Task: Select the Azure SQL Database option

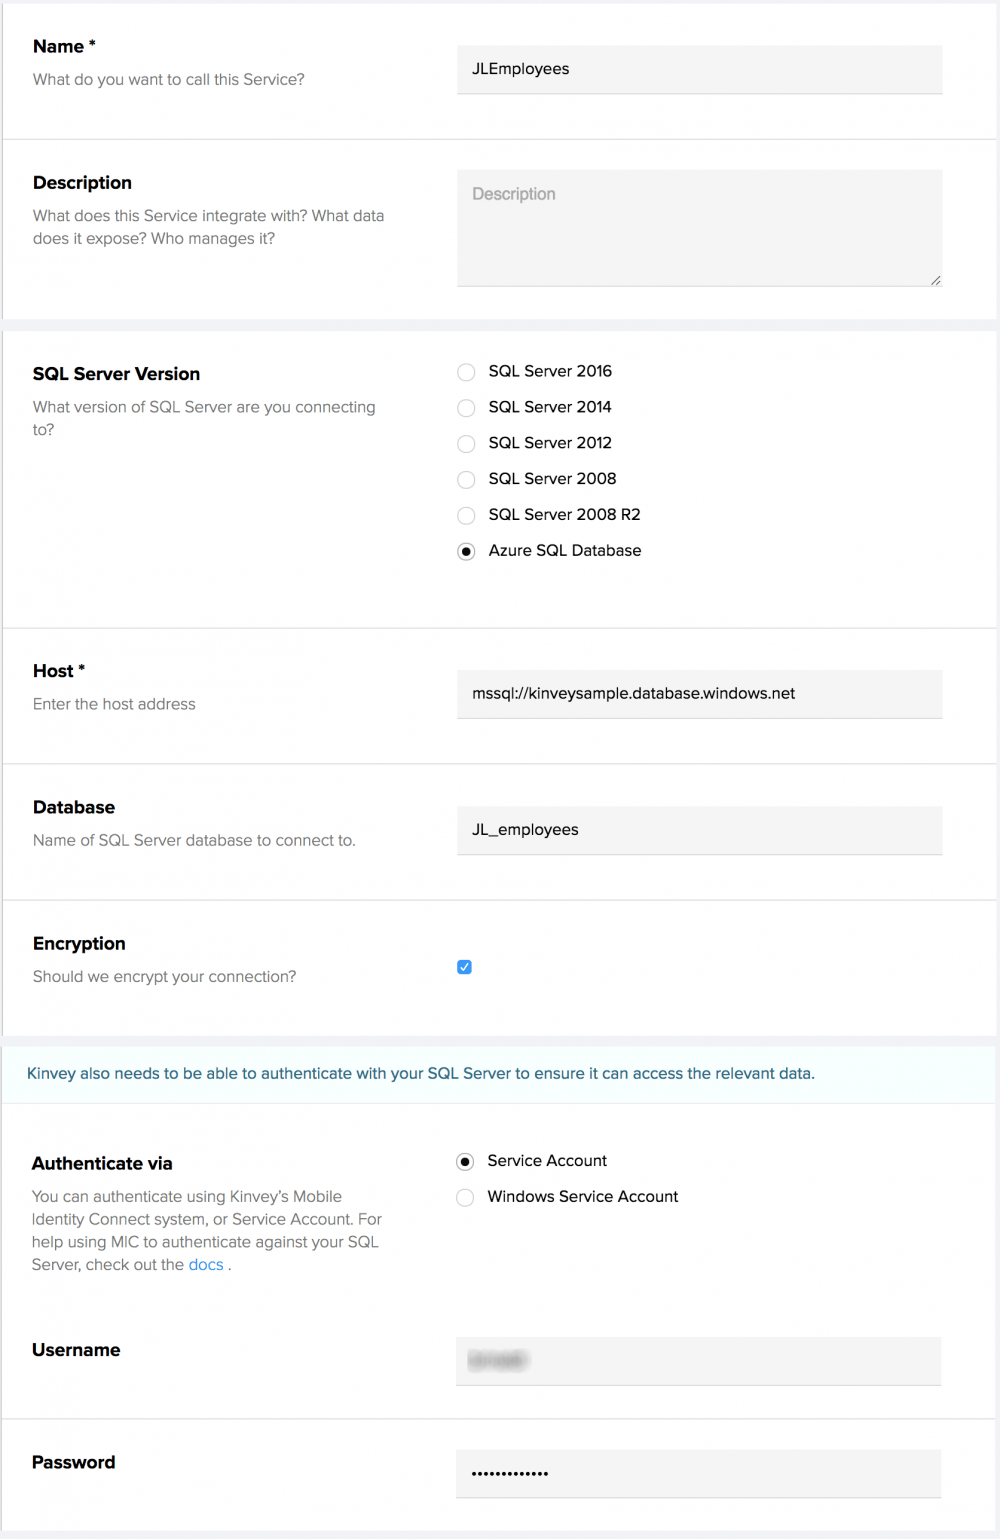Action: click(x=466, y=551)
